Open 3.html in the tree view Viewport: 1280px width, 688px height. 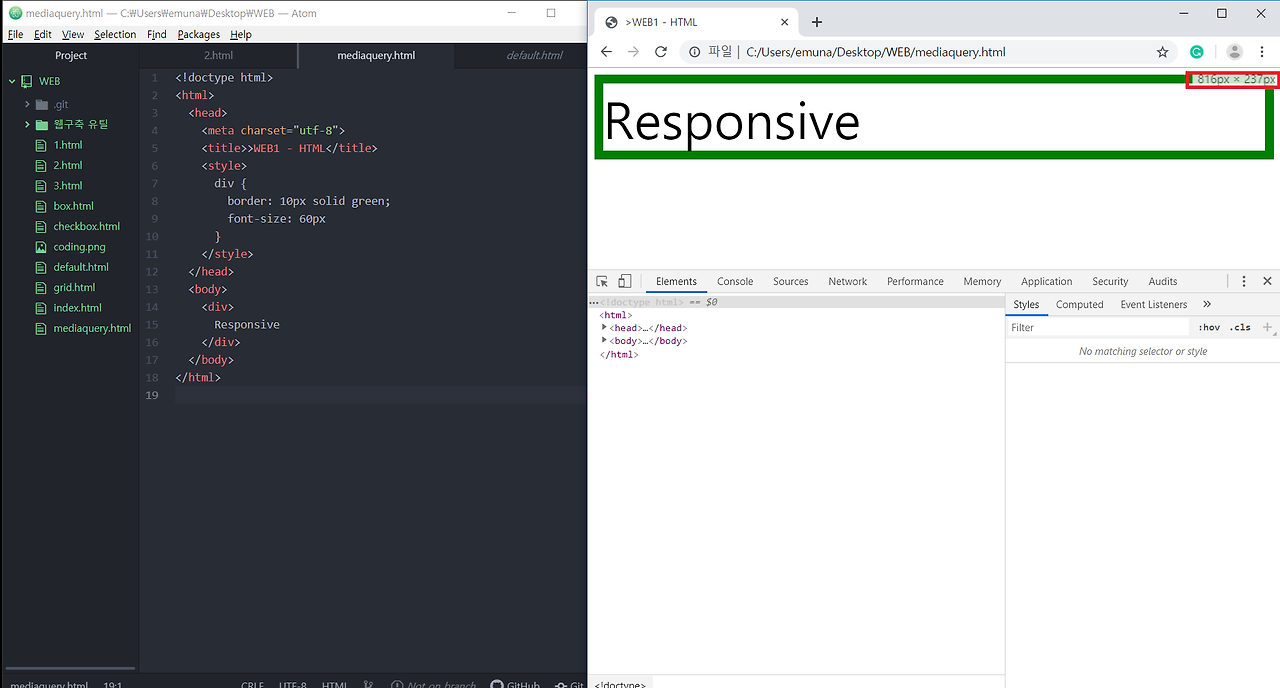(x=68, y=186)
